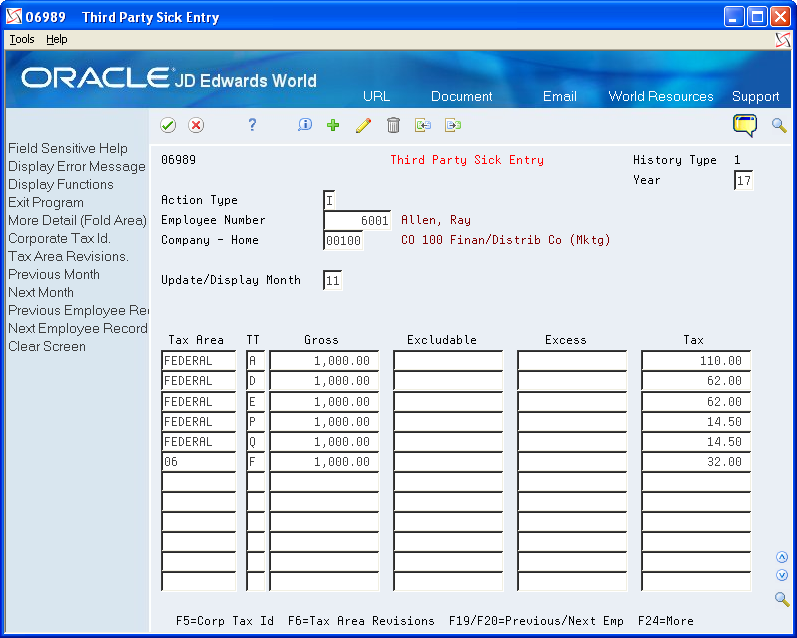Click the next record arrow toolbar icon
The width and height of the screenshot is (797, 638).
tap(453, 125)
